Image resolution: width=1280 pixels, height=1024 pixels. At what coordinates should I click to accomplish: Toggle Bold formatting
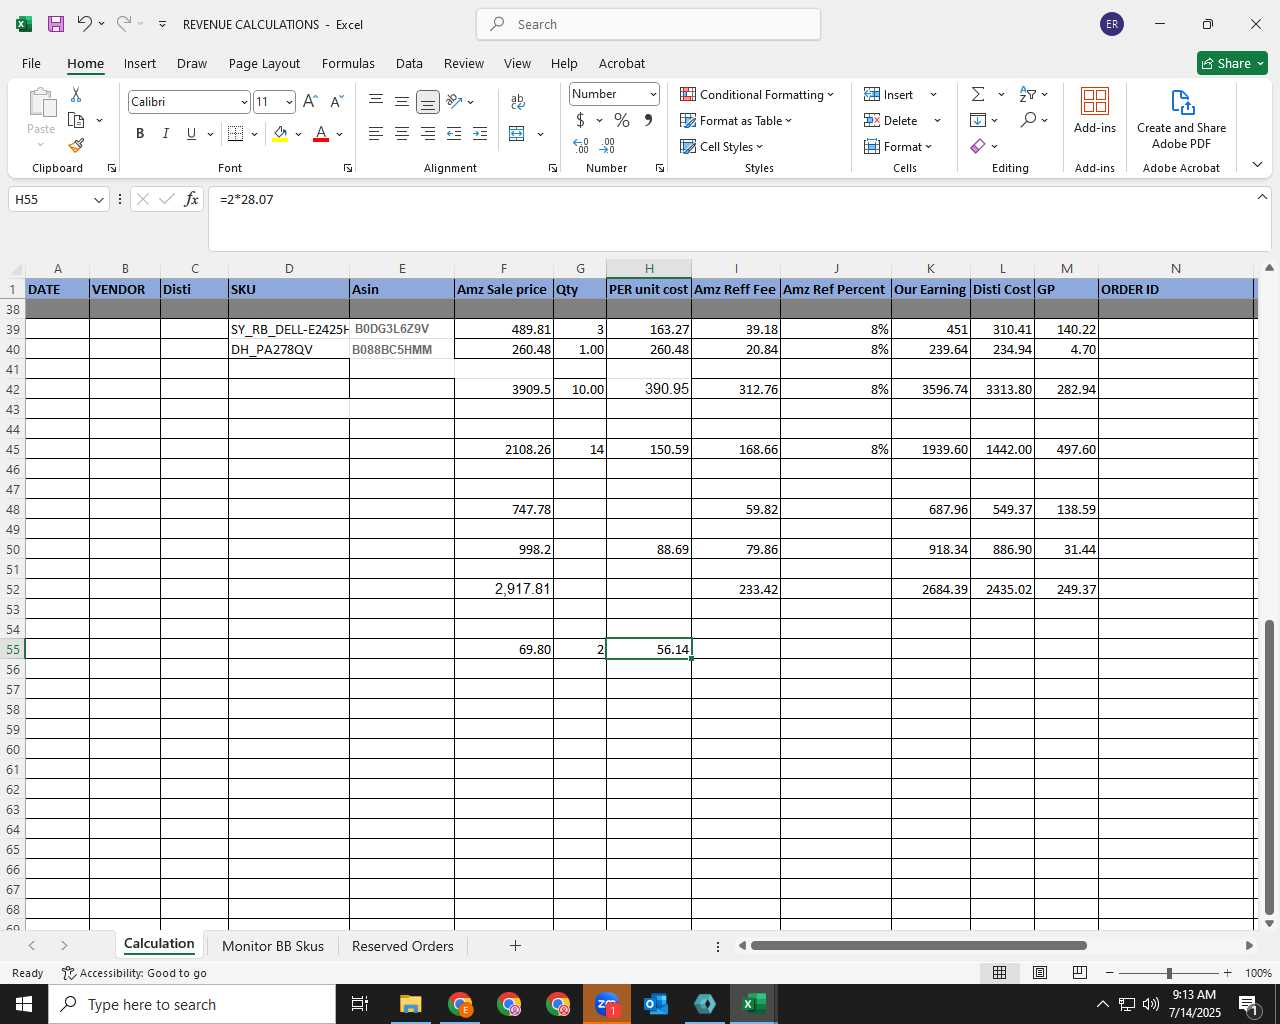(x=140, y=133)
